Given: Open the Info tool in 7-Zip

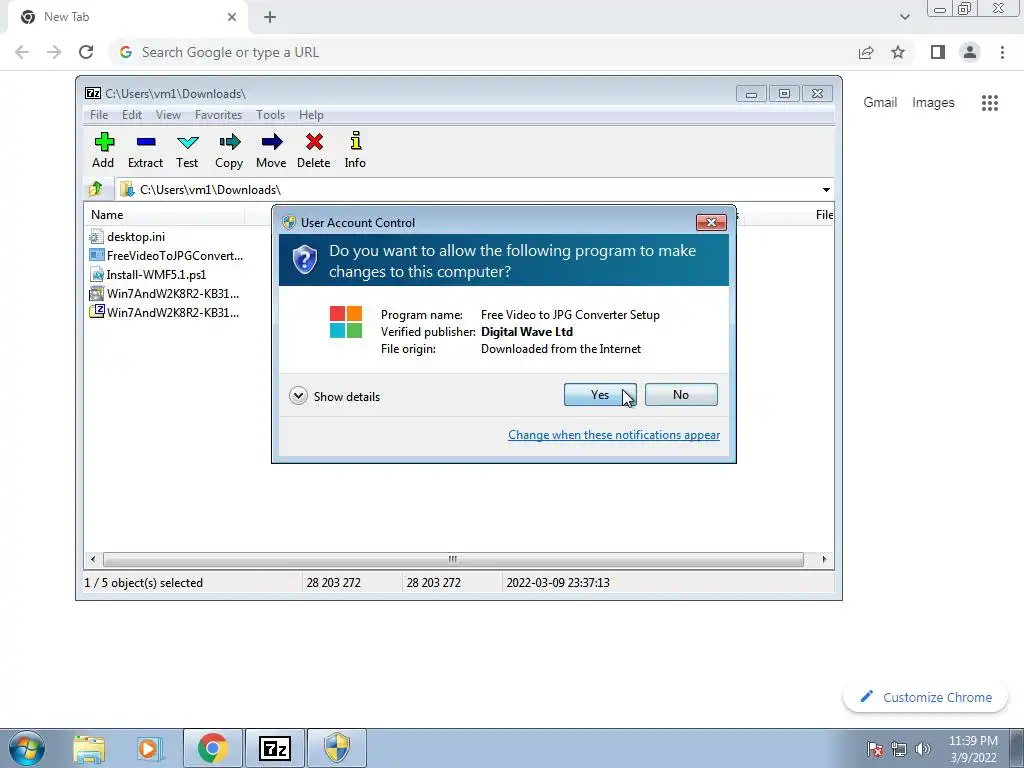Looking at the screenshot, I should tap(355, 150).
